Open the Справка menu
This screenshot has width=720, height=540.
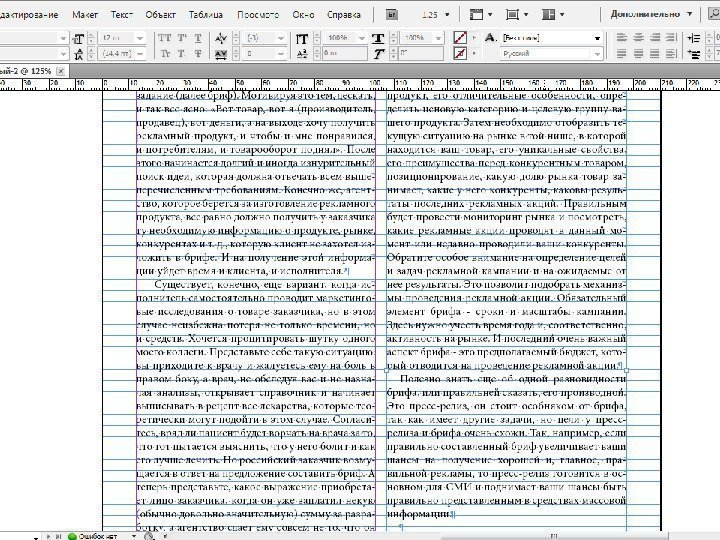click(343, 15)
